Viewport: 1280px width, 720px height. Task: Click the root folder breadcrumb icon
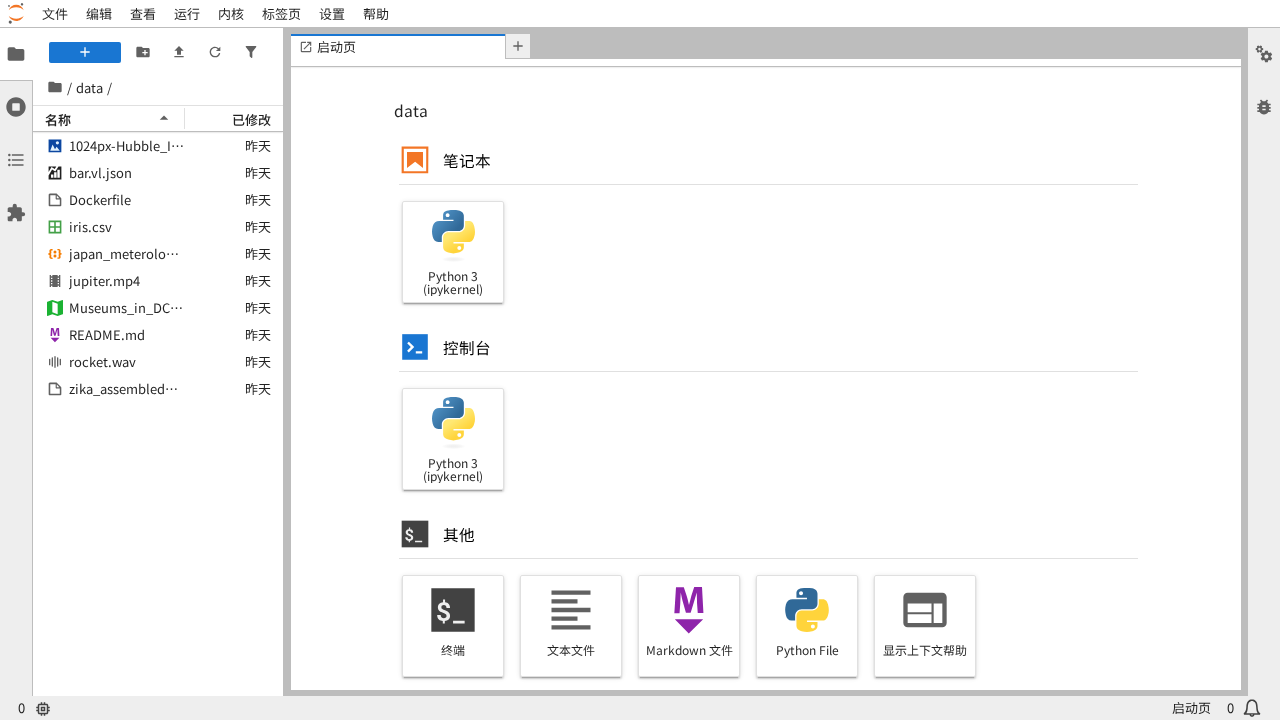pos(55,88)
